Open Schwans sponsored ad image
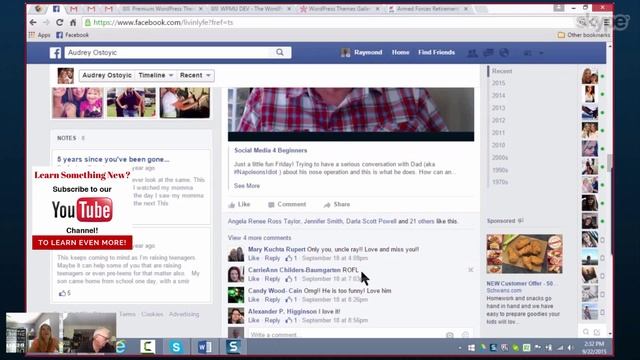This screenshot has width=640, height=360. pyautogui.click(x=524, y=254)
